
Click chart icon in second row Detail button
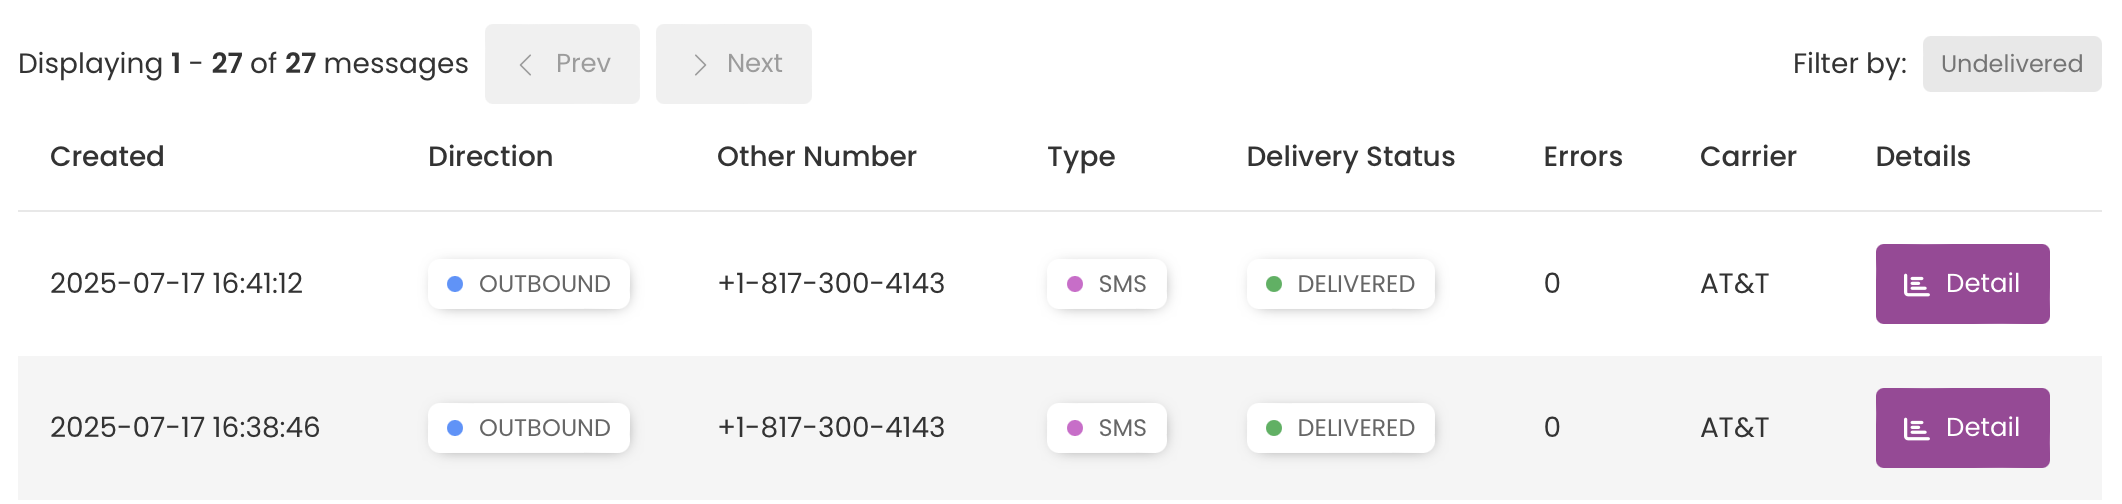[x=1916, y=429]
